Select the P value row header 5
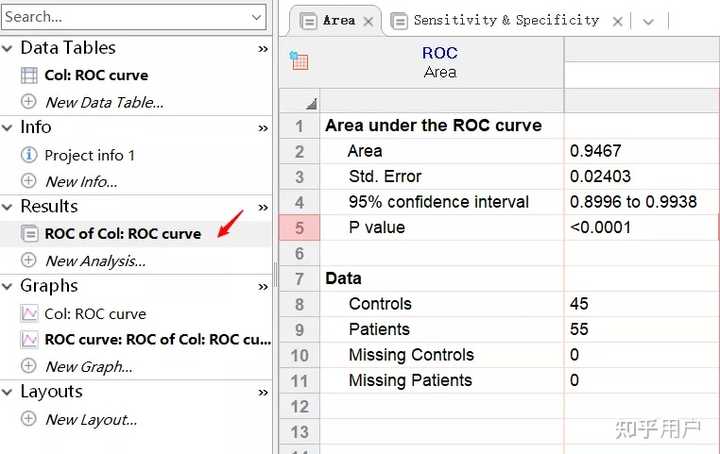This screenshot has height=454, width=720. [x=299, y=227]
